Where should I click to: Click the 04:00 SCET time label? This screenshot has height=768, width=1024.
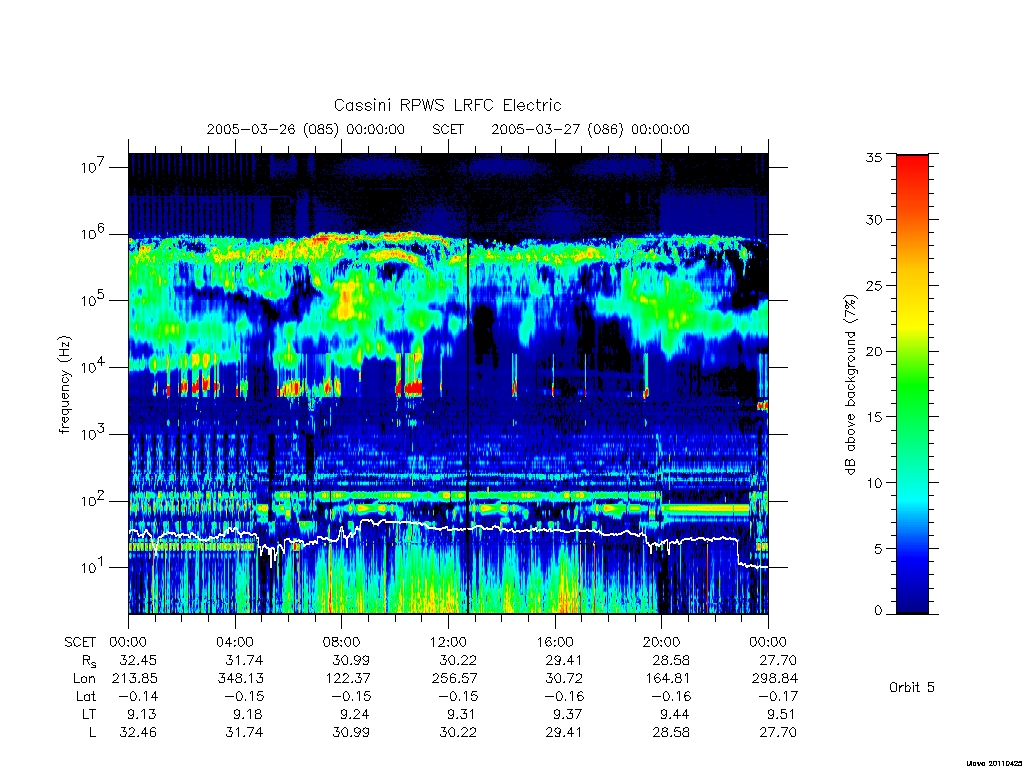(235, 642)
